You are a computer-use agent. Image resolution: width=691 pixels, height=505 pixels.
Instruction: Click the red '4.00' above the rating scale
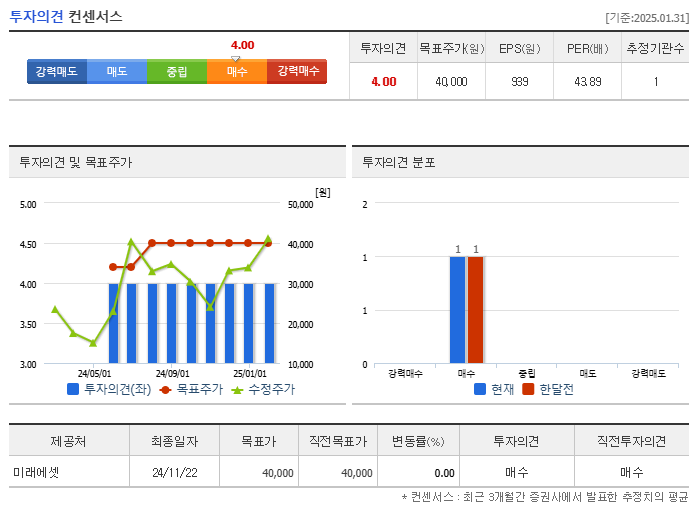coord(242,45)
